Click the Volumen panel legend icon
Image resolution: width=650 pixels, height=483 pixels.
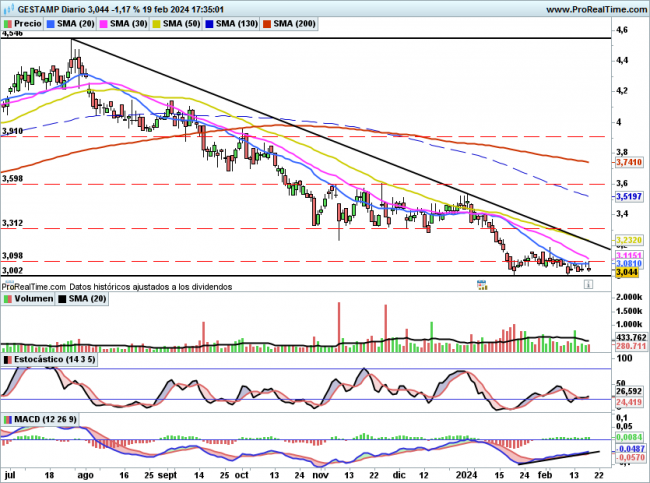click(x=8, y=299)
